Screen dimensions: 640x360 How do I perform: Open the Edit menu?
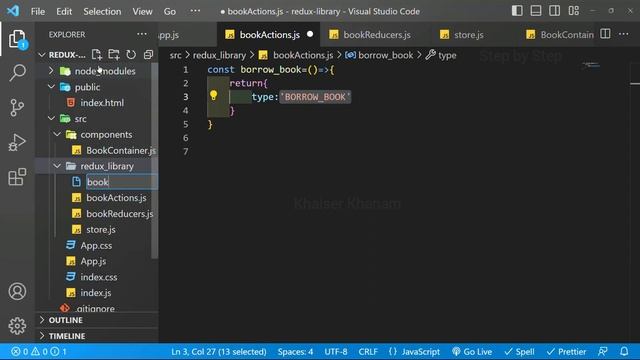pyautogui.click(x=64, y=11)
